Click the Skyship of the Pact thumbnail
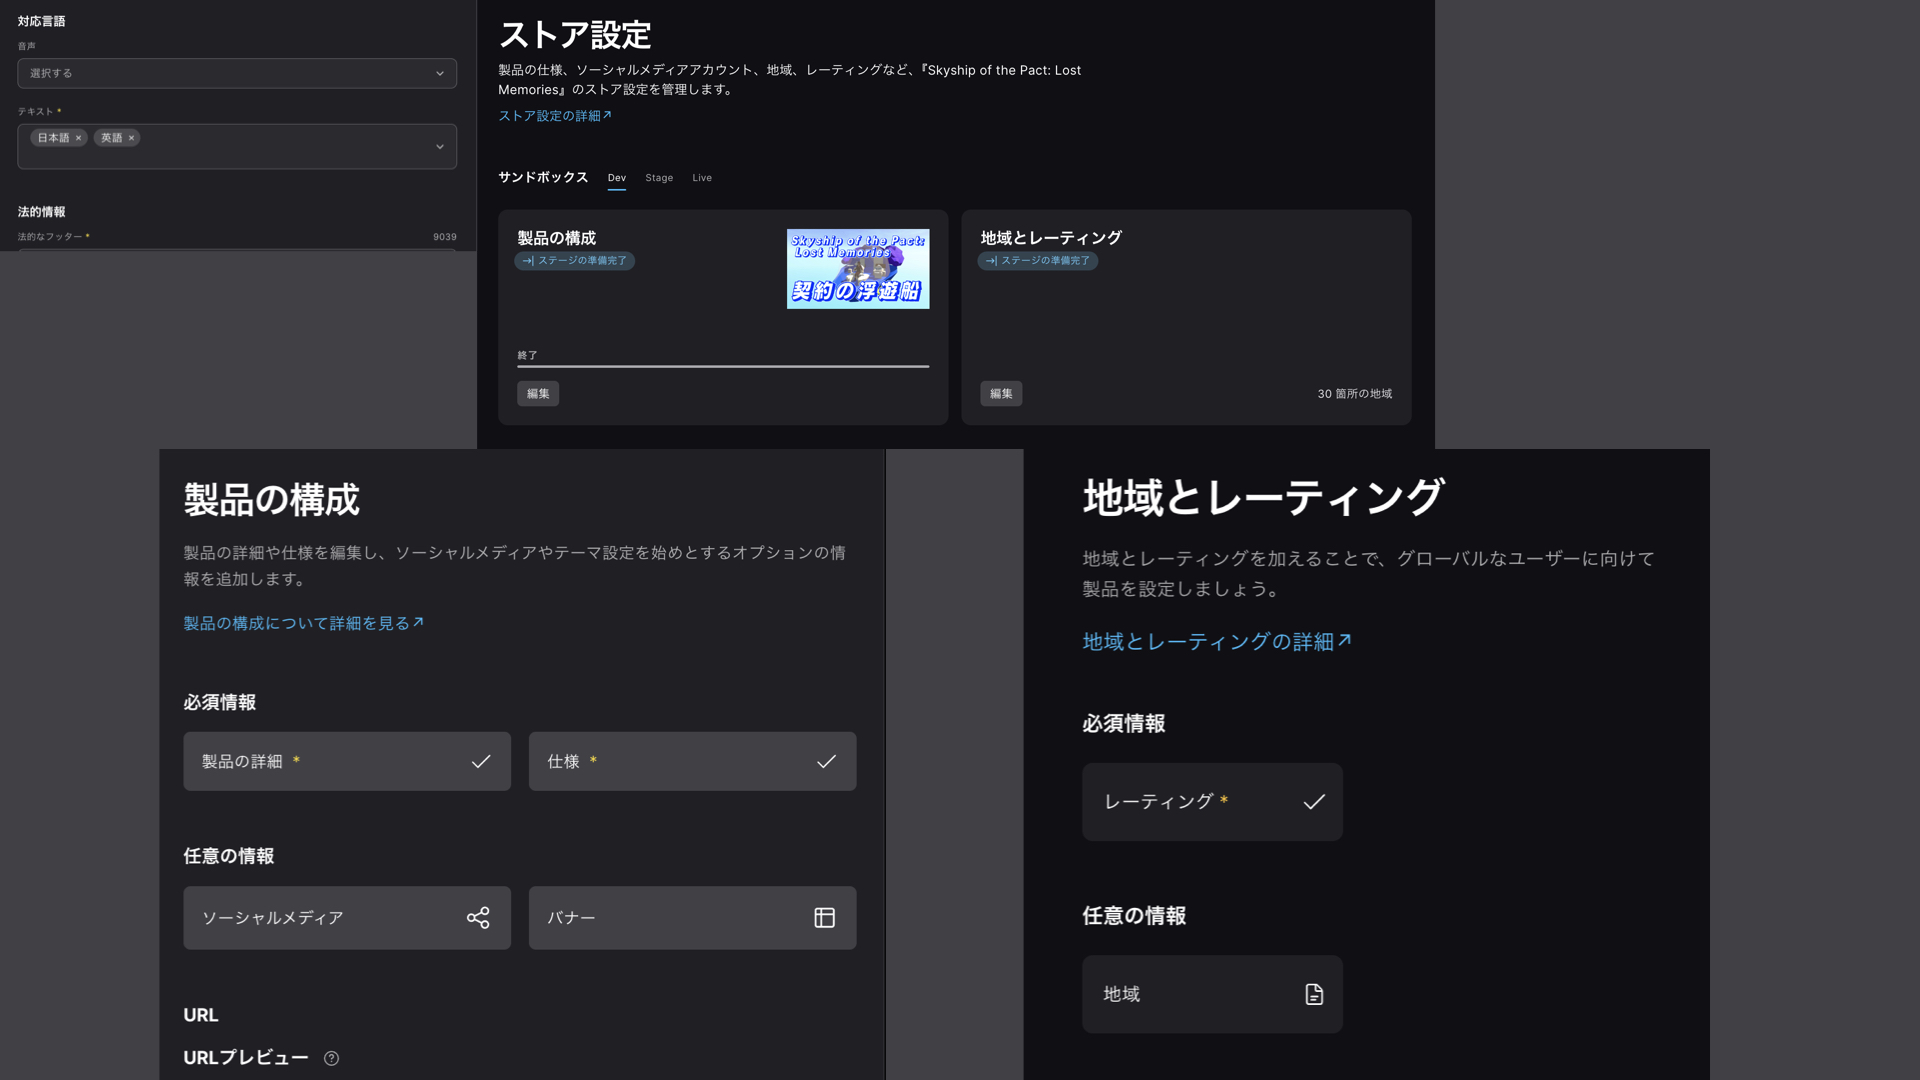This screenshot has width=1920, height=1080. [x=858, y=269]
